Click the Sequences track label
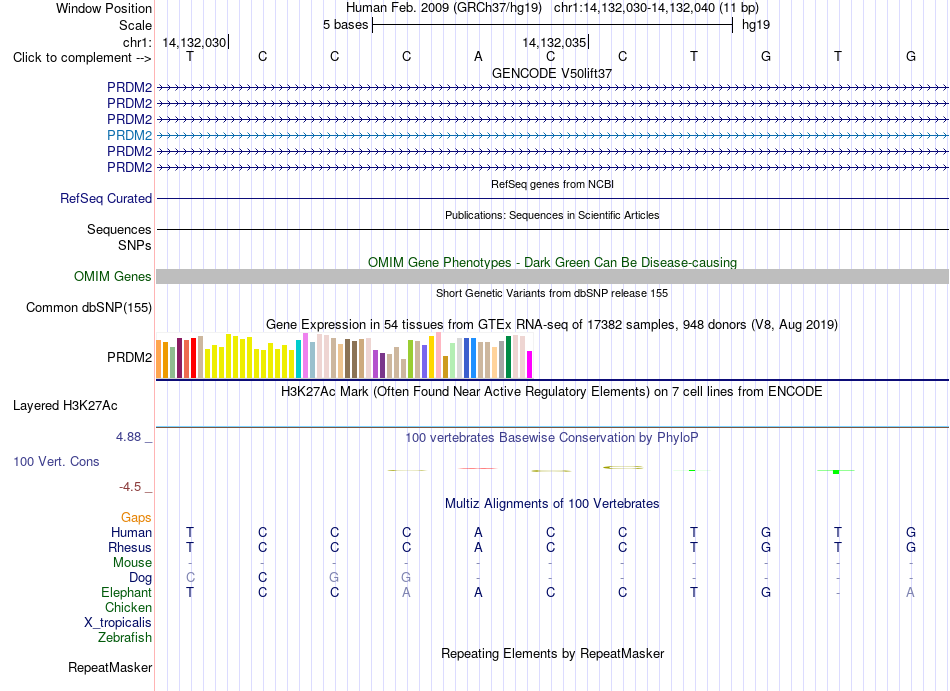The width and height of the screenshot is (950, 691). click(119, 230)
